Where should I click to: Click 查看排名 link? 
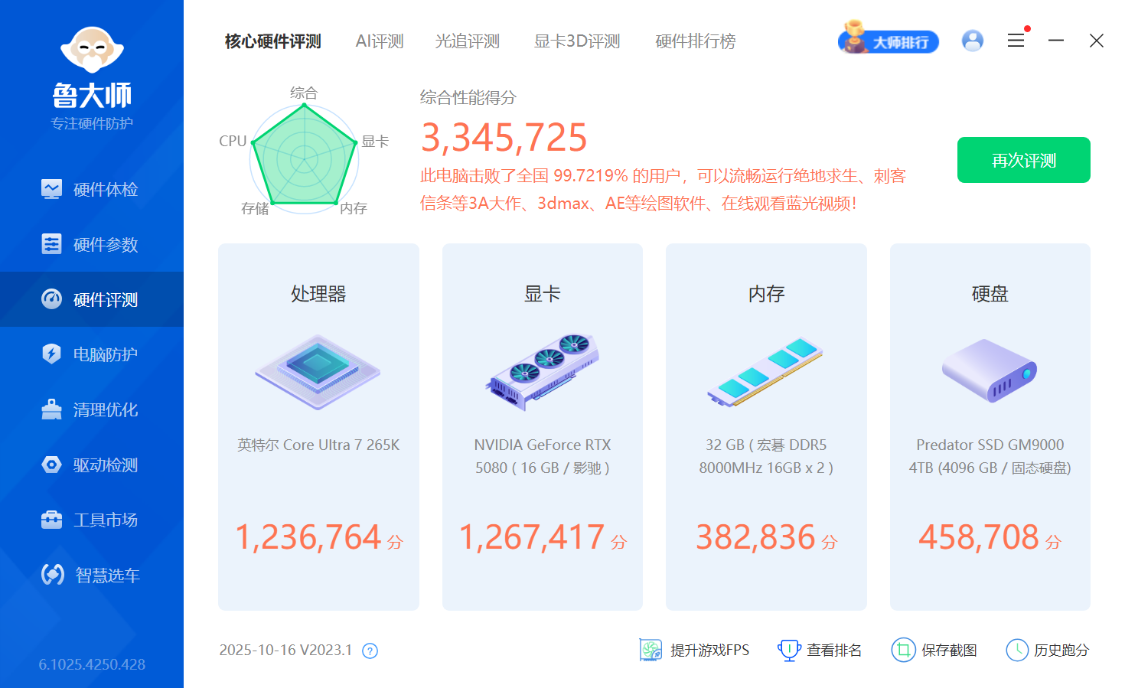(x=834, y=650)
